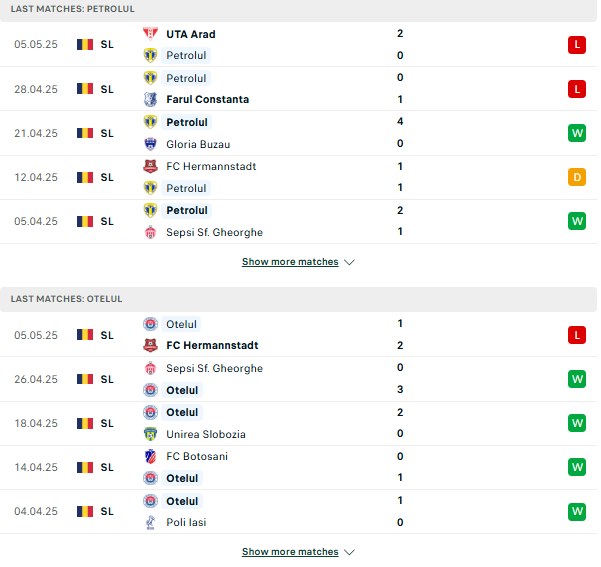This screenshot has height=567, width=601.
Task: Click the UTA Arad club crest
Action: click(x=150, y=34)
